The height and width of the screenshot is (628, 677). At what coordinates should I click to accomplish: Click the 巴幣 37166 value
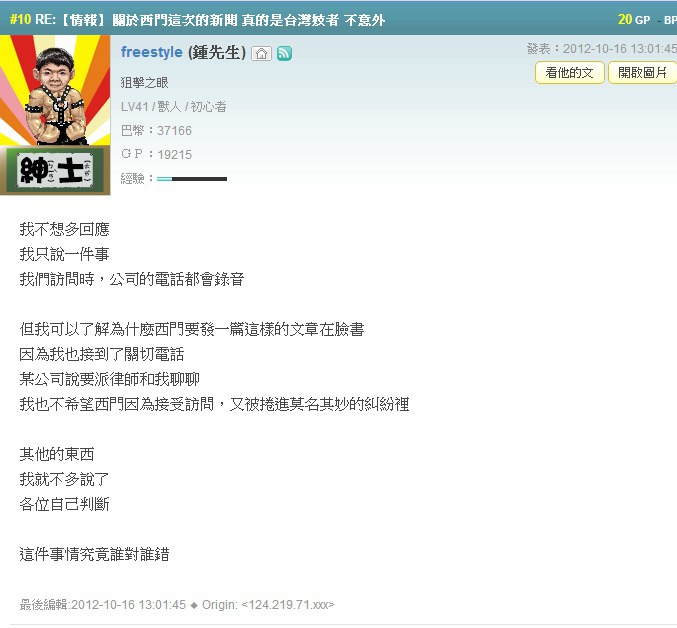tap(174, 131)
